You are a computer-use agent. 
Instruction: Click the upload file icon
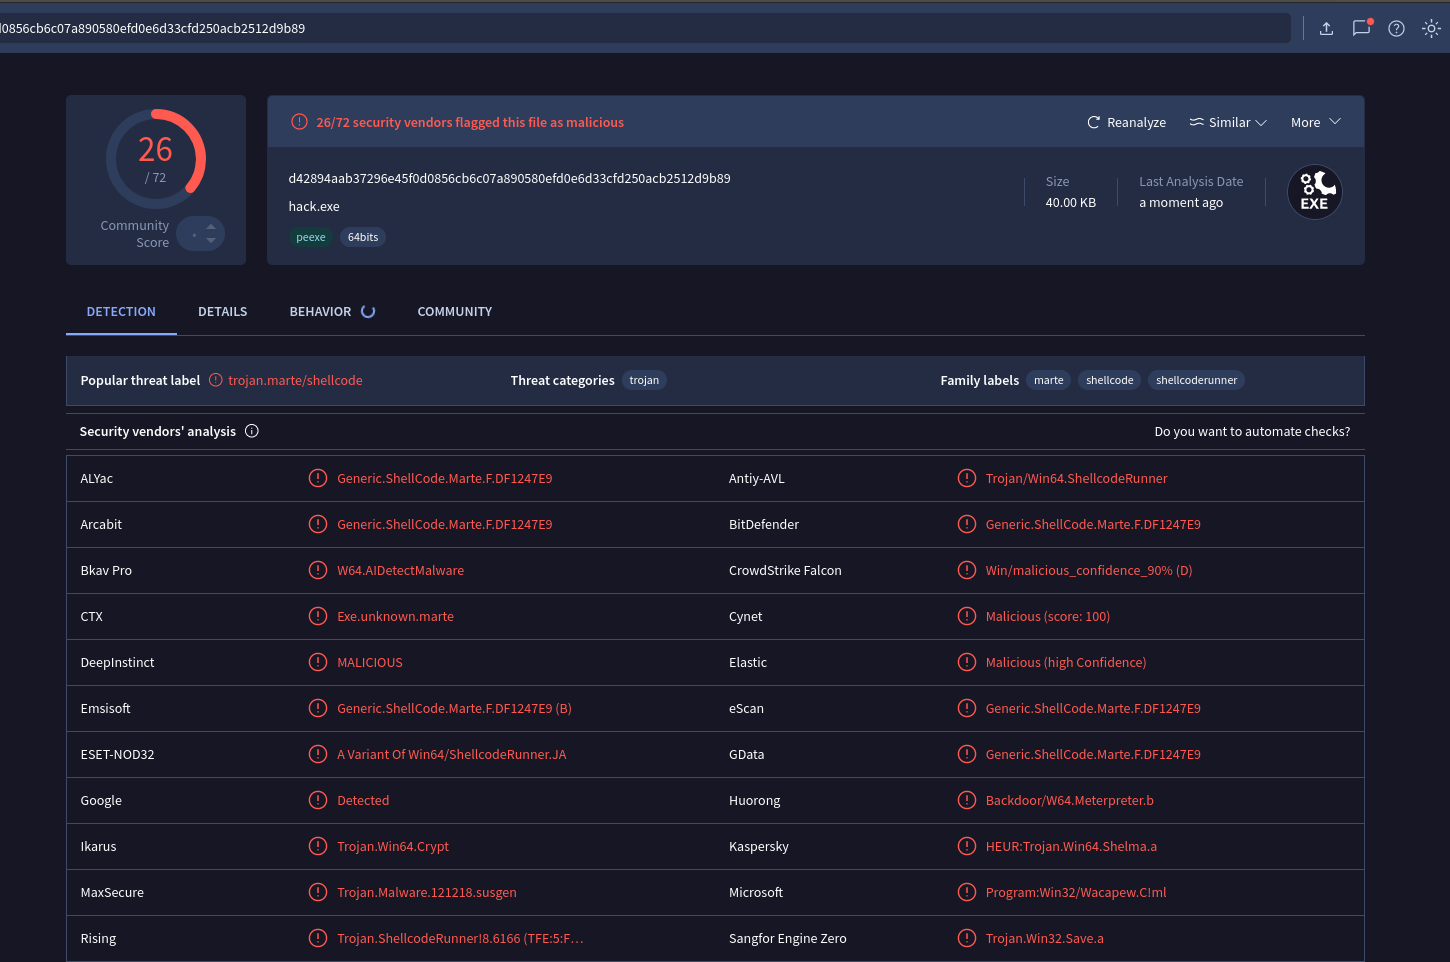(1326, 28)
